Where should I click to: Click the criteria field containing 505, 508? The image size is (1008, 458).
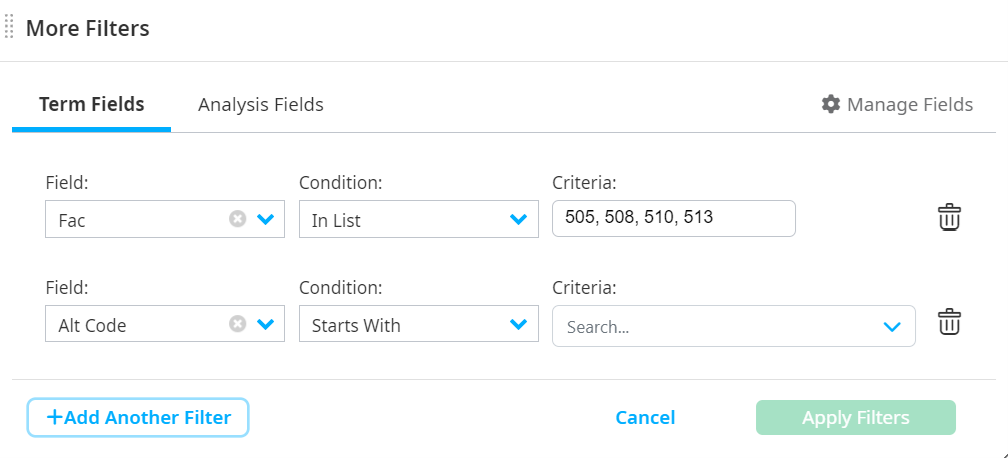(x=673, y=217)
